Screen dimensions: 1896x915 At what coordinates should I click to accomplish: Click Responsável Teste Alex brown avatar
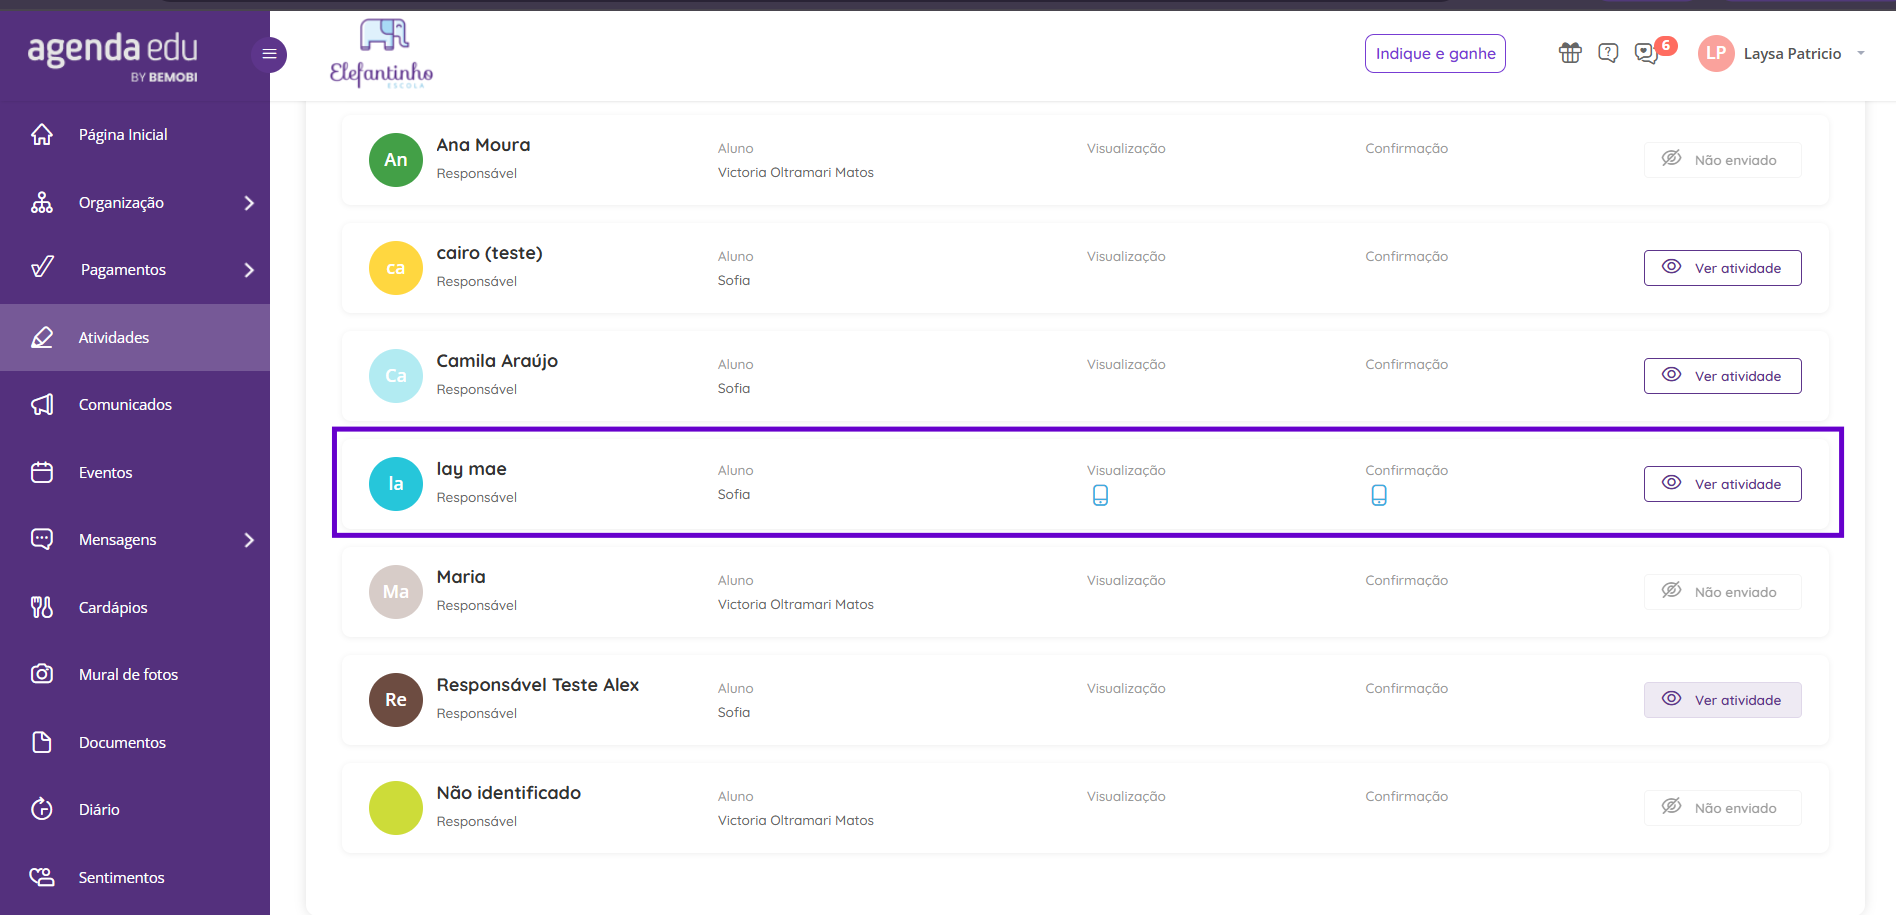point(396,700)
